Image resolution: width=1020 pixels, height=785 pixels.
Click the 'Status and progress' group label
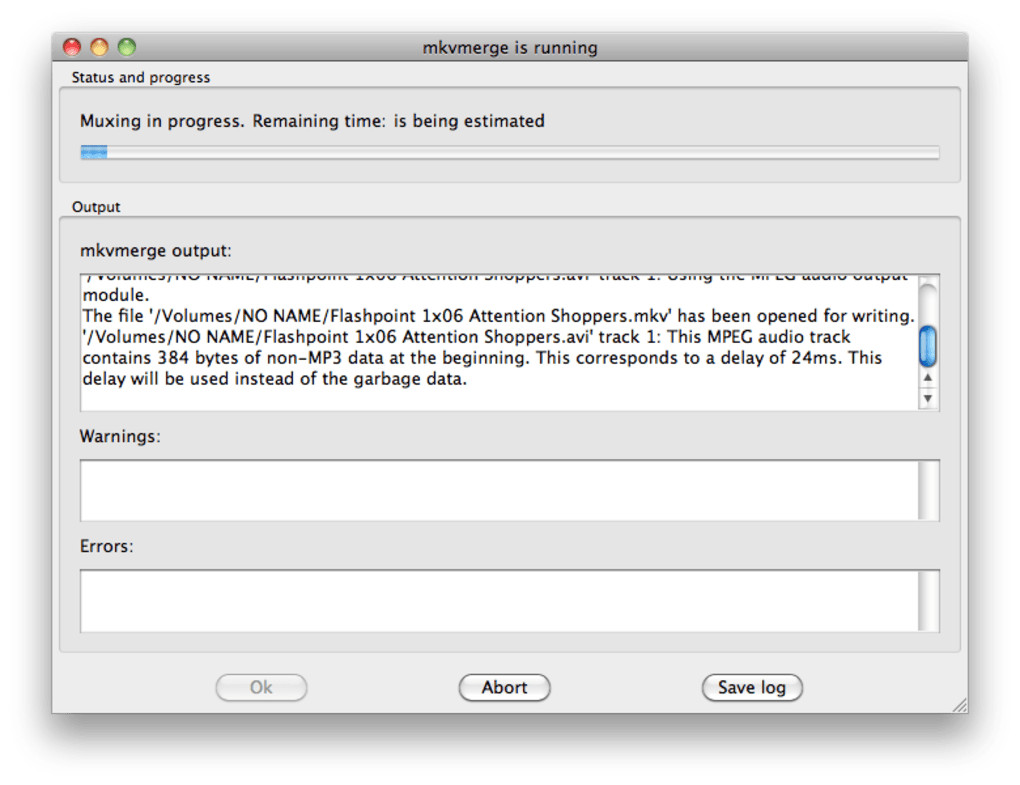[x=141, y=77]
